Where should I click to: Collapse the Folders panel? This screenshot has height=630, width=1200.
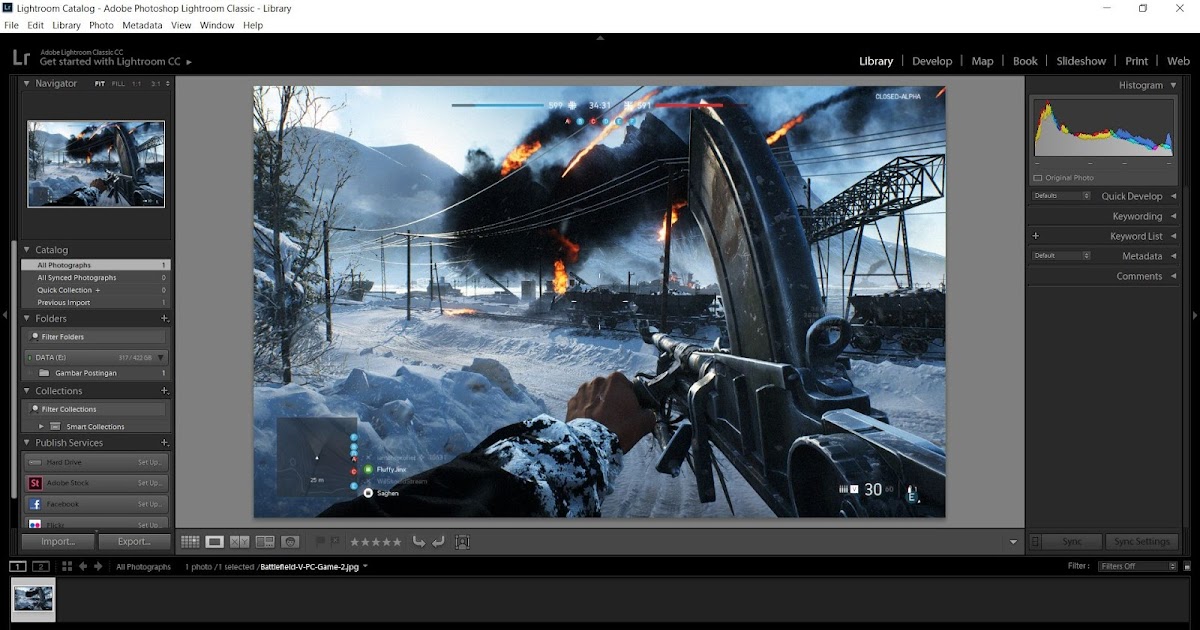coord(27,319)
